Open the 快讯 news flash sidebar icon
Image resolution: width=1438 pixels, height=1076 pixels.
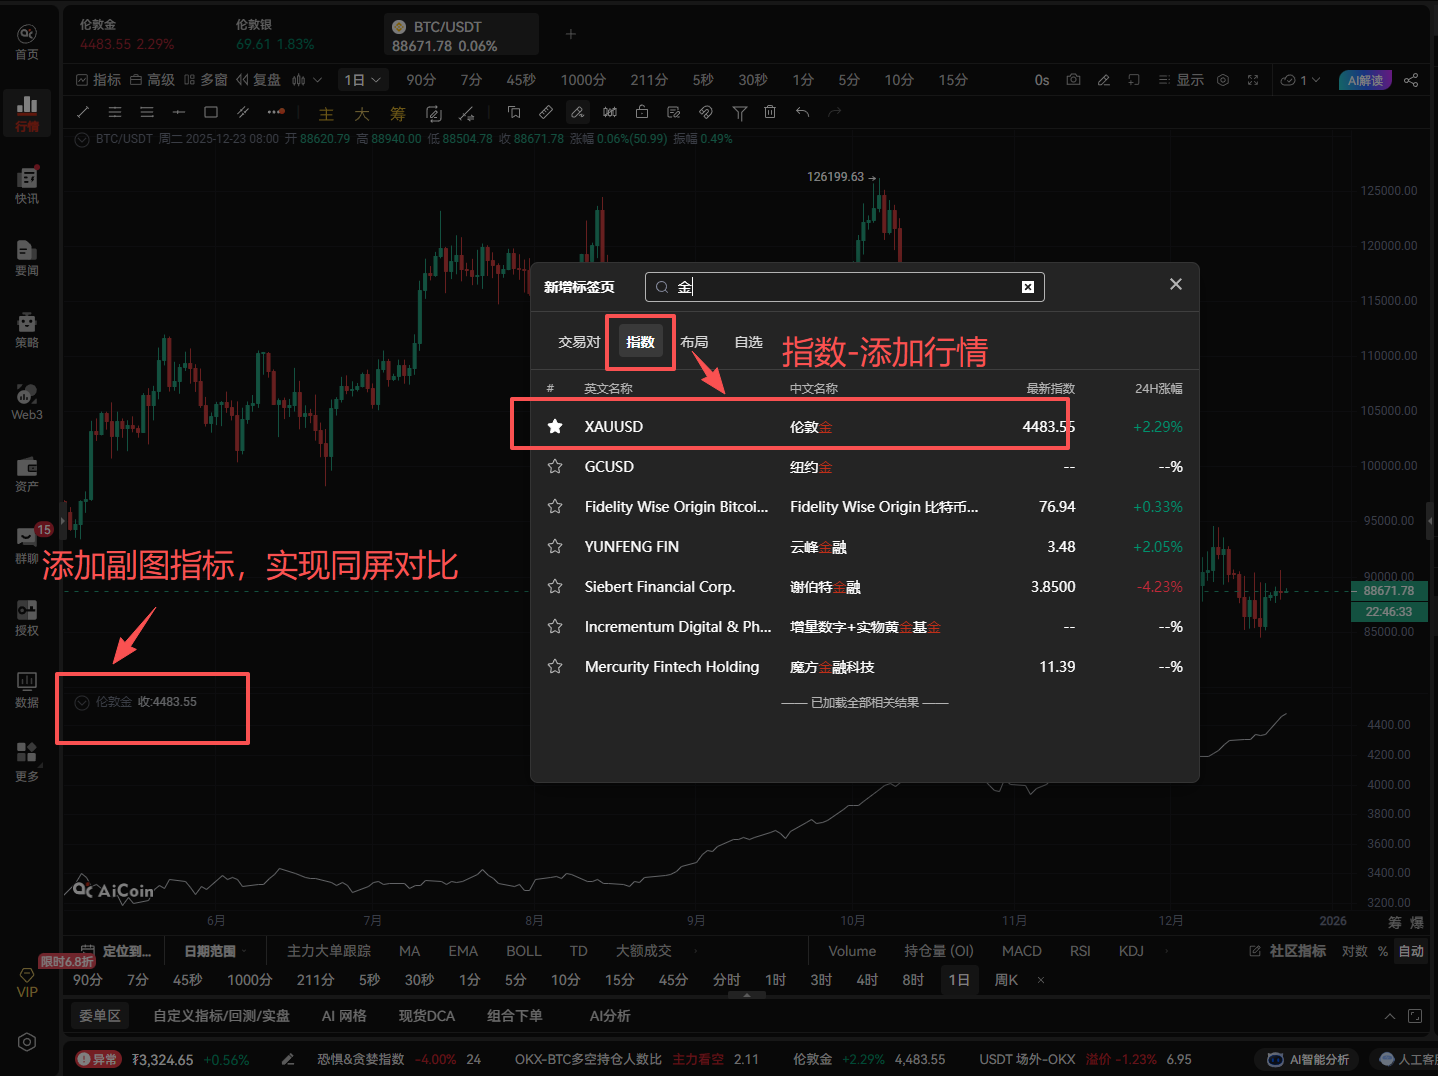(27, 186)
